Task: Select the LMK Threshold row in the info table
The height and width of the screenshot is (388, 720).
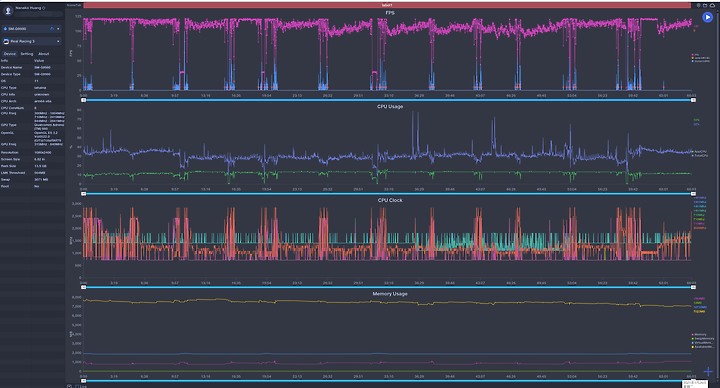Action: (x=33, y=173)
